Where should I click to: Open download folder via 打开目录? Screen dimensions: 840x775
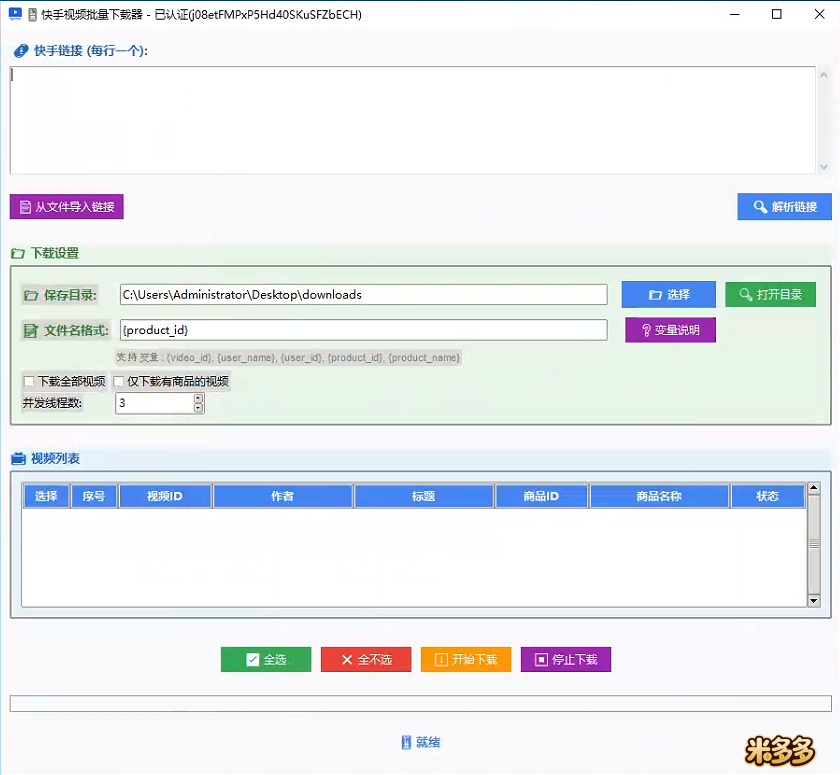[770, 294]
